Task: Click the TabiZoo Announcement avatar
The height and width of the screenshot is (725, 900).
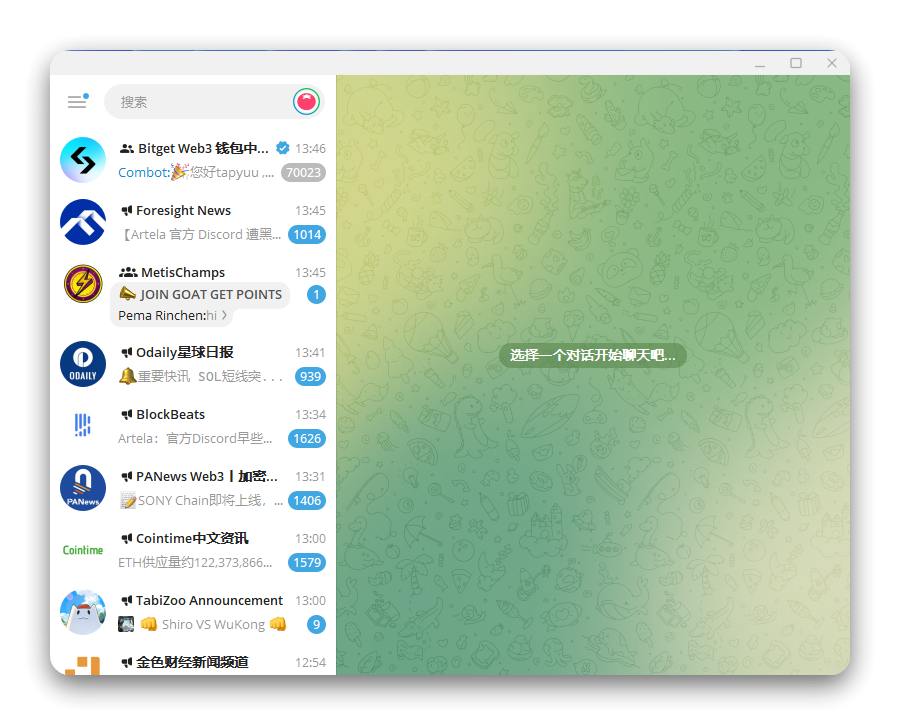Action: [82, 612]
